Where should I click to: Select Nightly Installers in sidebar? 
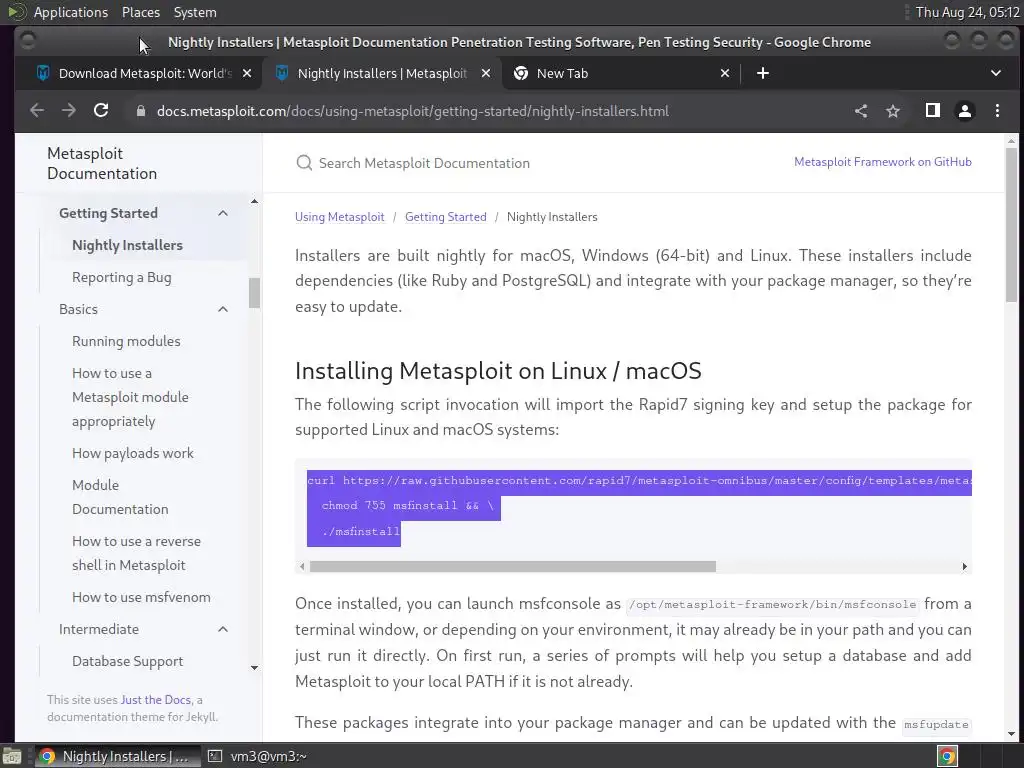[127, 245]
